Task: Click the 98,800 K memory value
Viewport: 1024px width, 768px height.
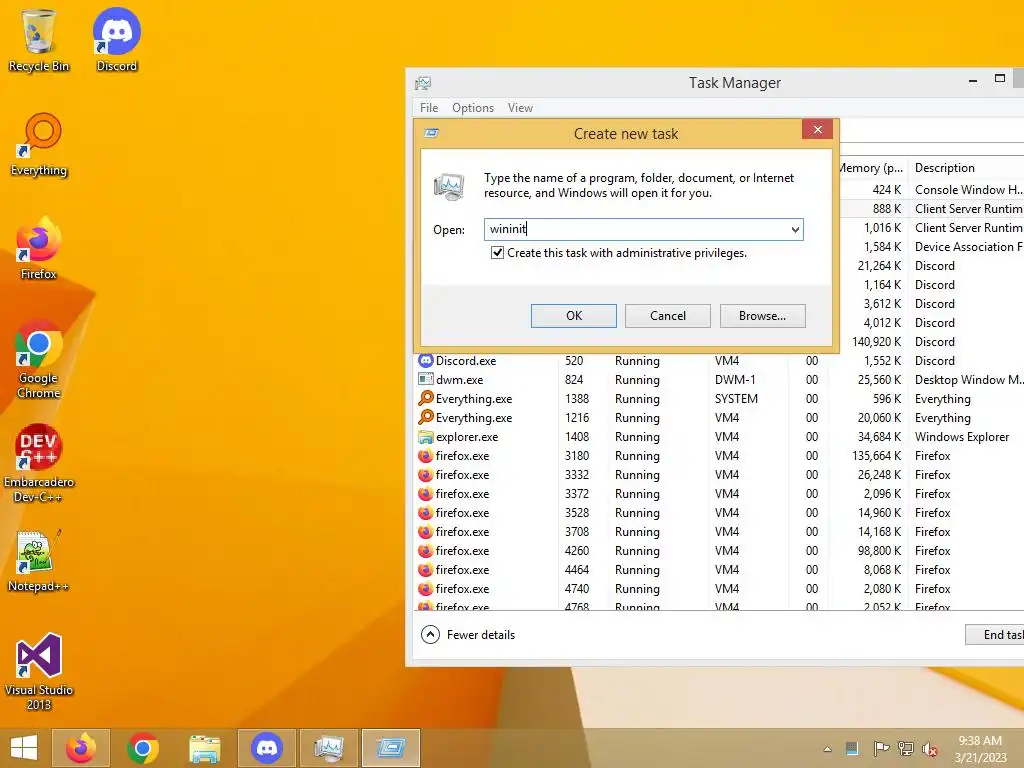Action: click(879, 551)
